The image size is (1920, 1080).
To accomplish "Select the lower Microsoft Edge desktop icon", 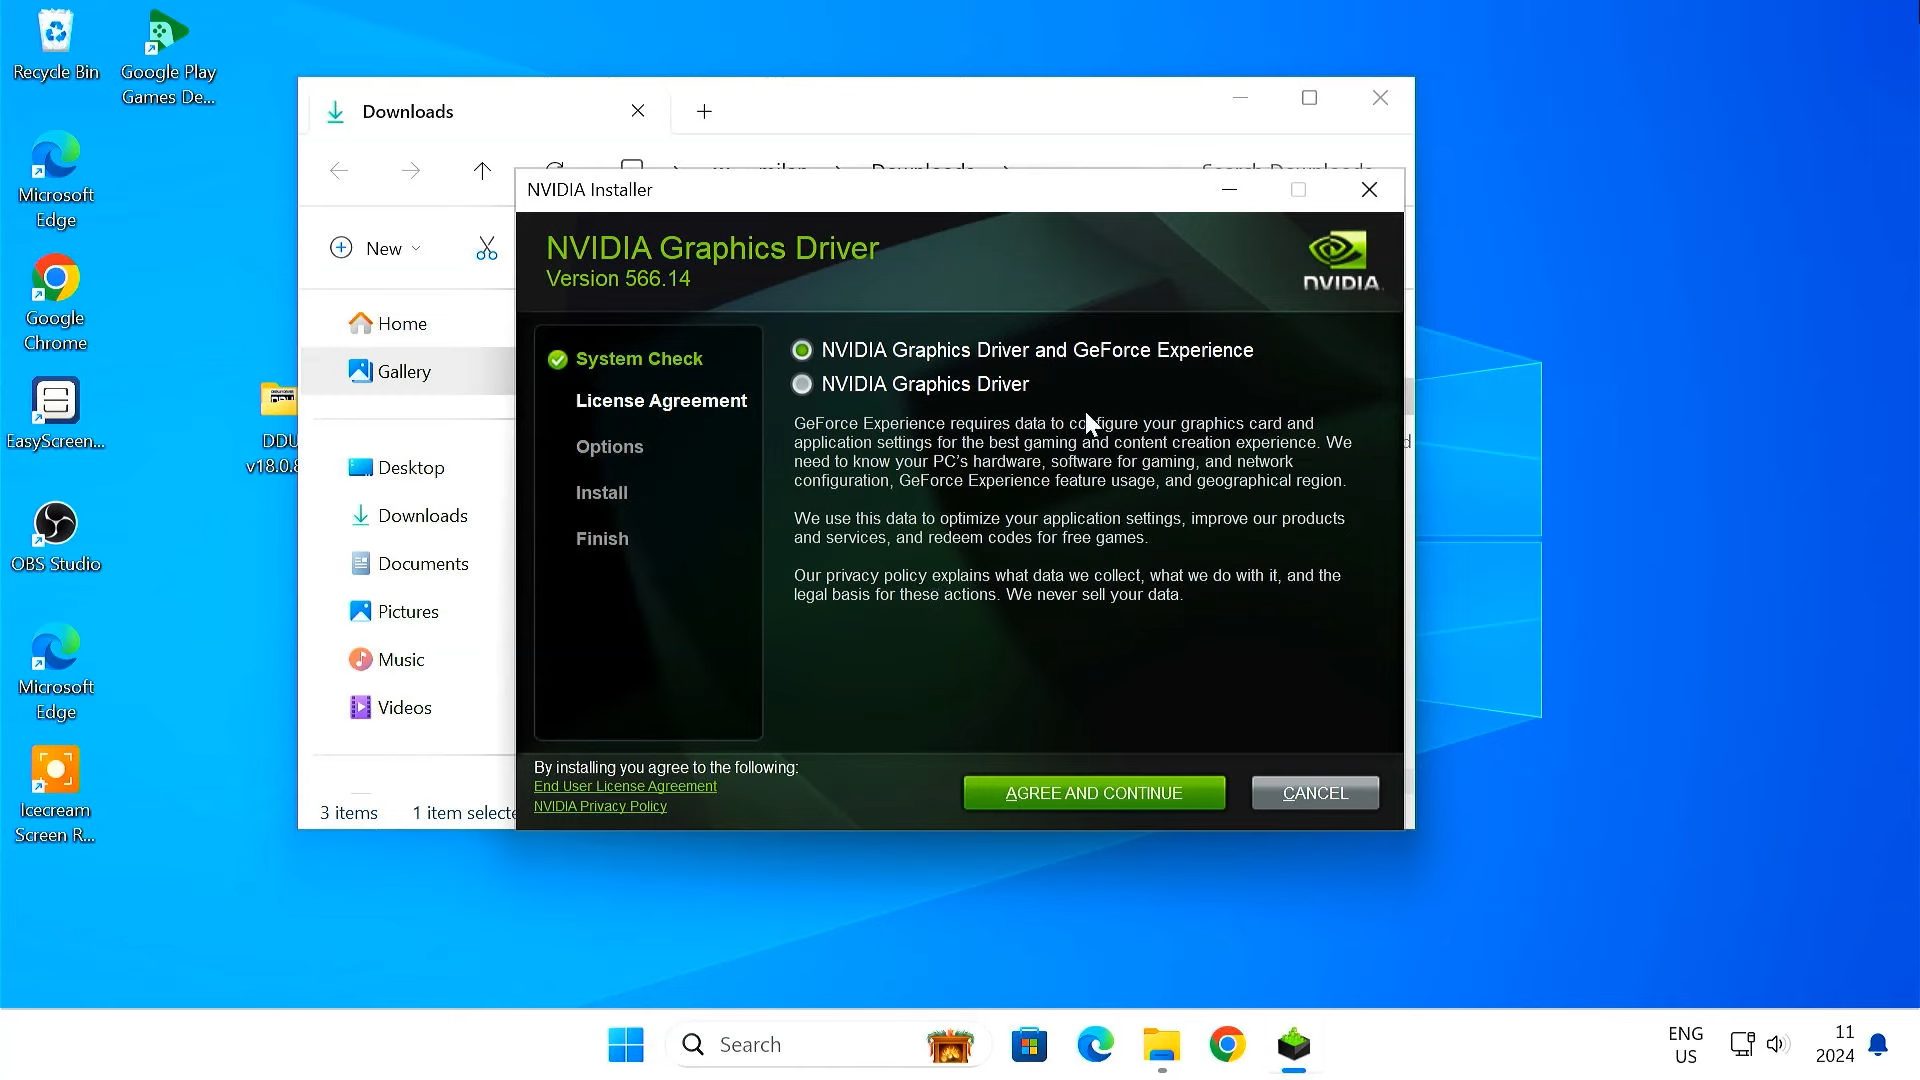I will 56,672.
